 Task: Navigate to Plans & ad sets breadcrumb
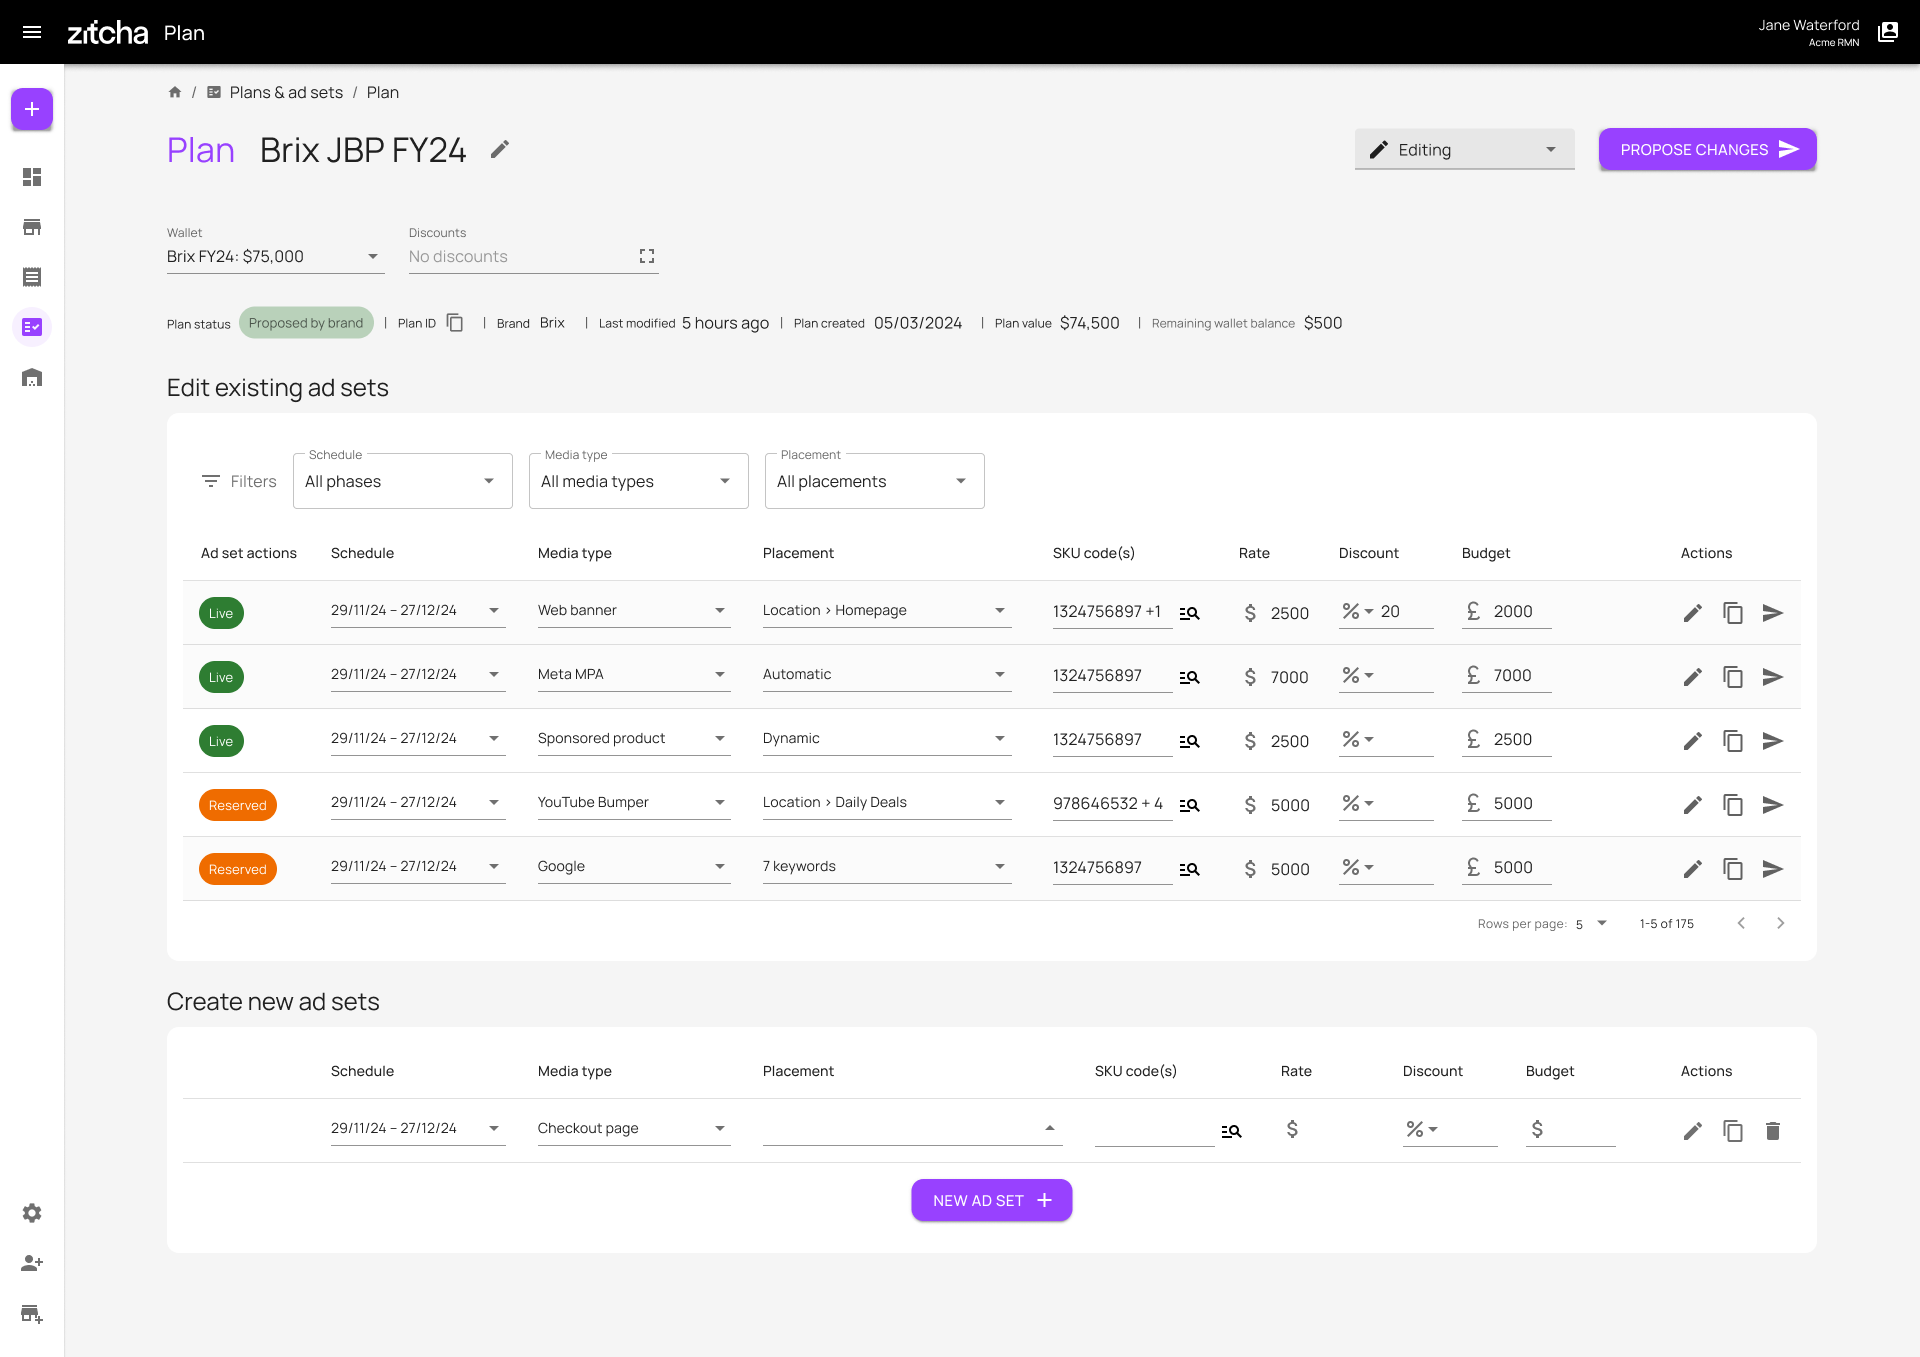tap(286, 92)
